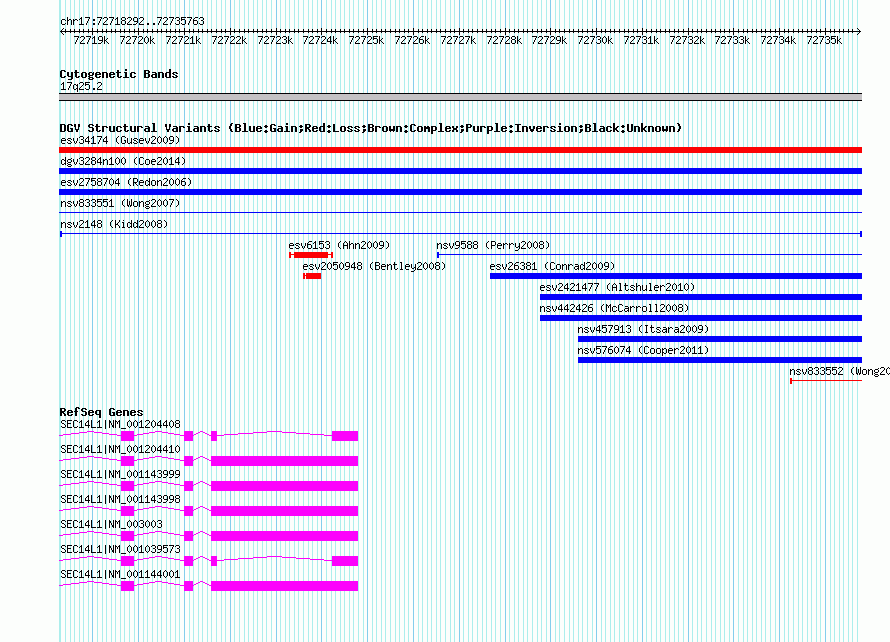The height and width of the screenshot is (642, 890).
Task: Select the dgv3284n100 (Coe2014) gain bar
Action: pos(460,171)
